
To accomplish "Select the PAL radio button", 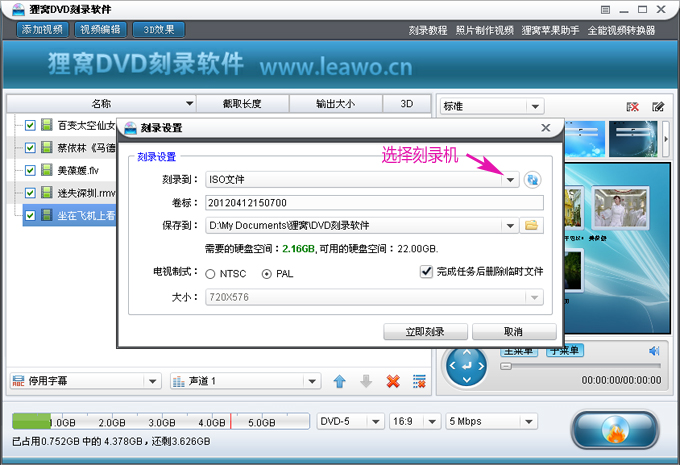I will click(267, 274).
